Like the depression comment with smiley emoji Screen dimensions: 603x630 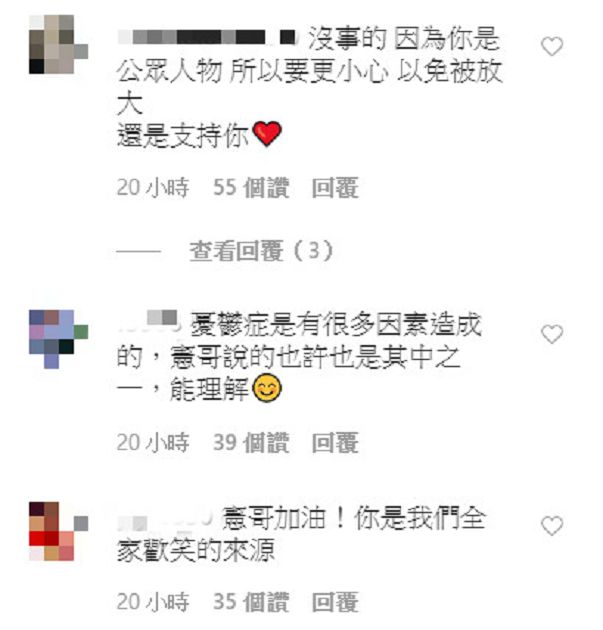pos(552,334)
